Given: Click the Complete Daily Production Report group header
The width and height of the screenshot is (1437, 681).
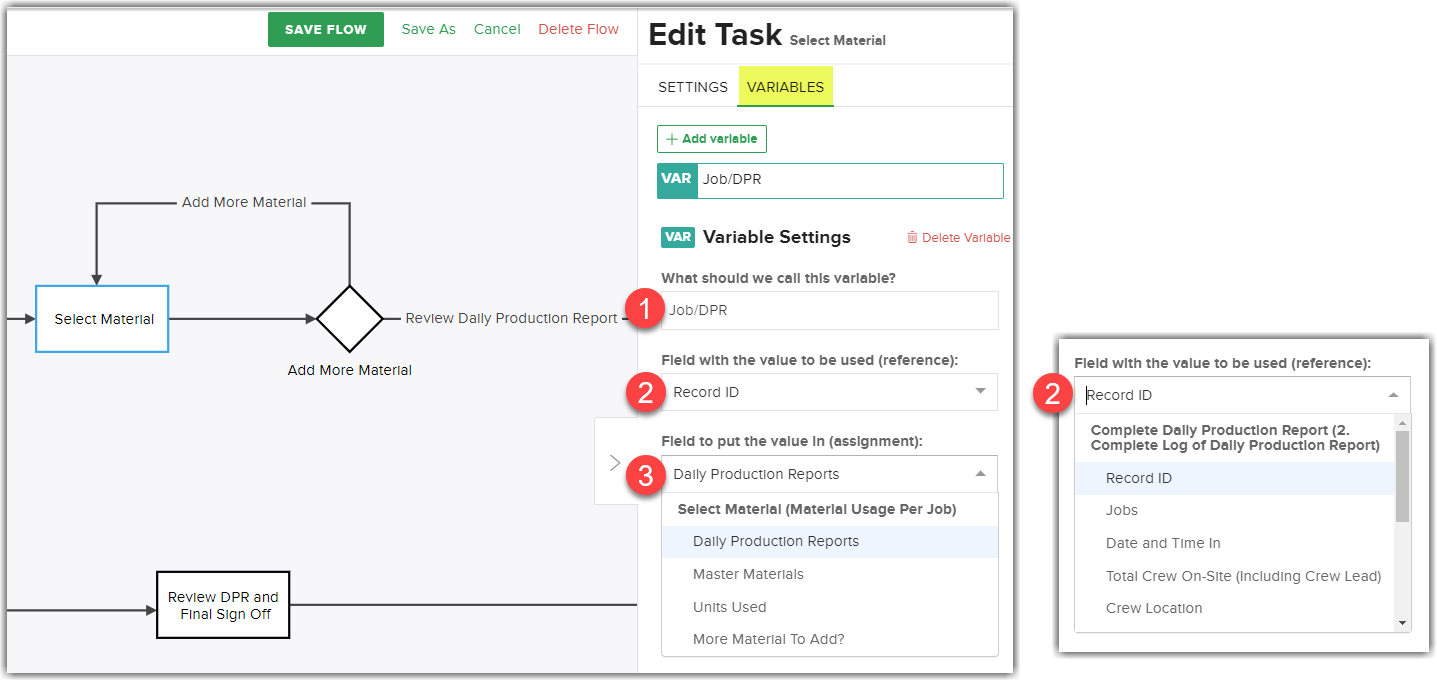Looking at the screenshot, I should click(x=1235, y=438).
